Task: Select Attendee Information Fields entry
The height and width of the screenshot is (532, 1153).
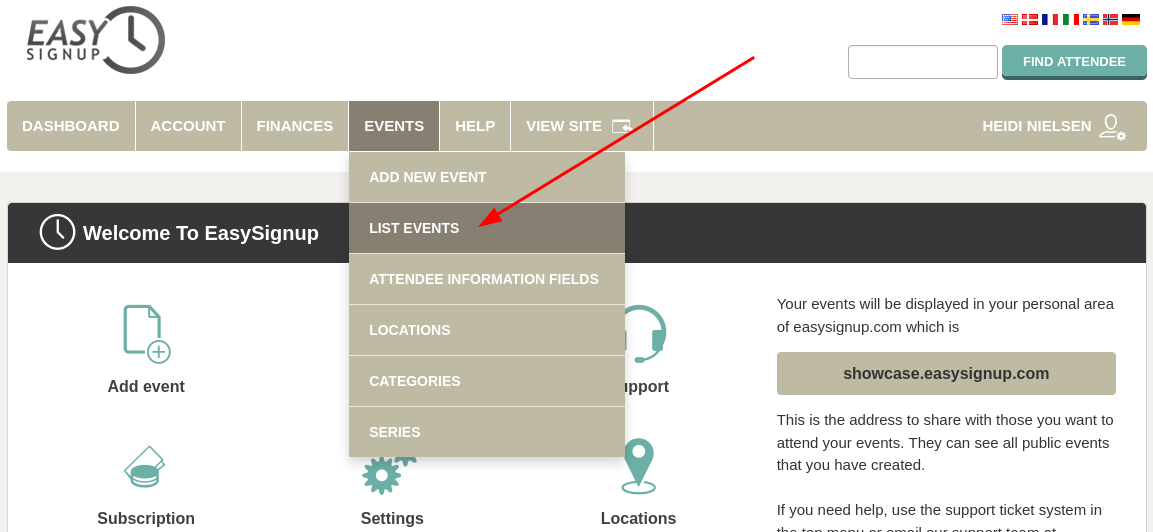Action: (487, 280)
